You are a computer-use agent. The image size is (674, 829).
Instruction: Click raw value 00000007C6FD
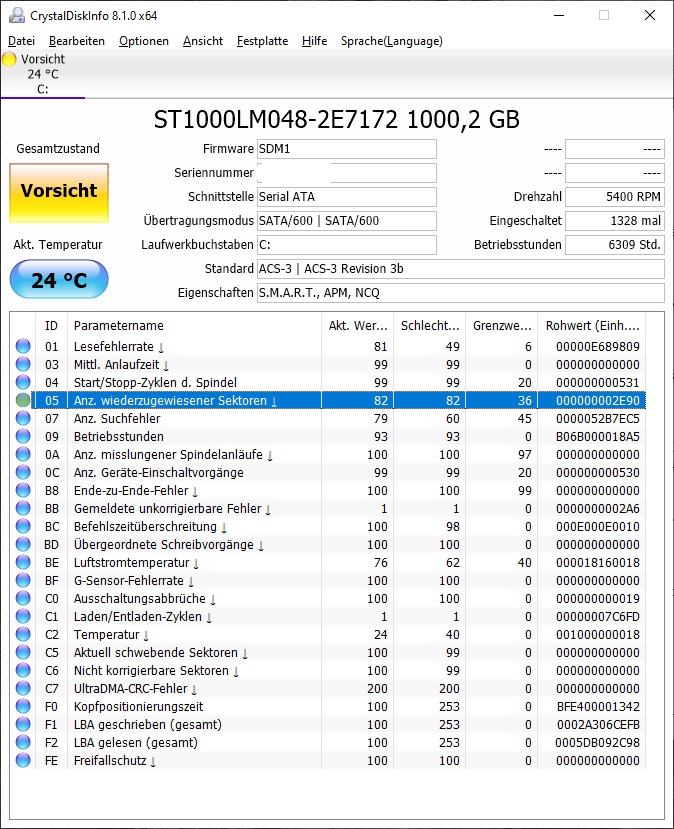(598, 616)
